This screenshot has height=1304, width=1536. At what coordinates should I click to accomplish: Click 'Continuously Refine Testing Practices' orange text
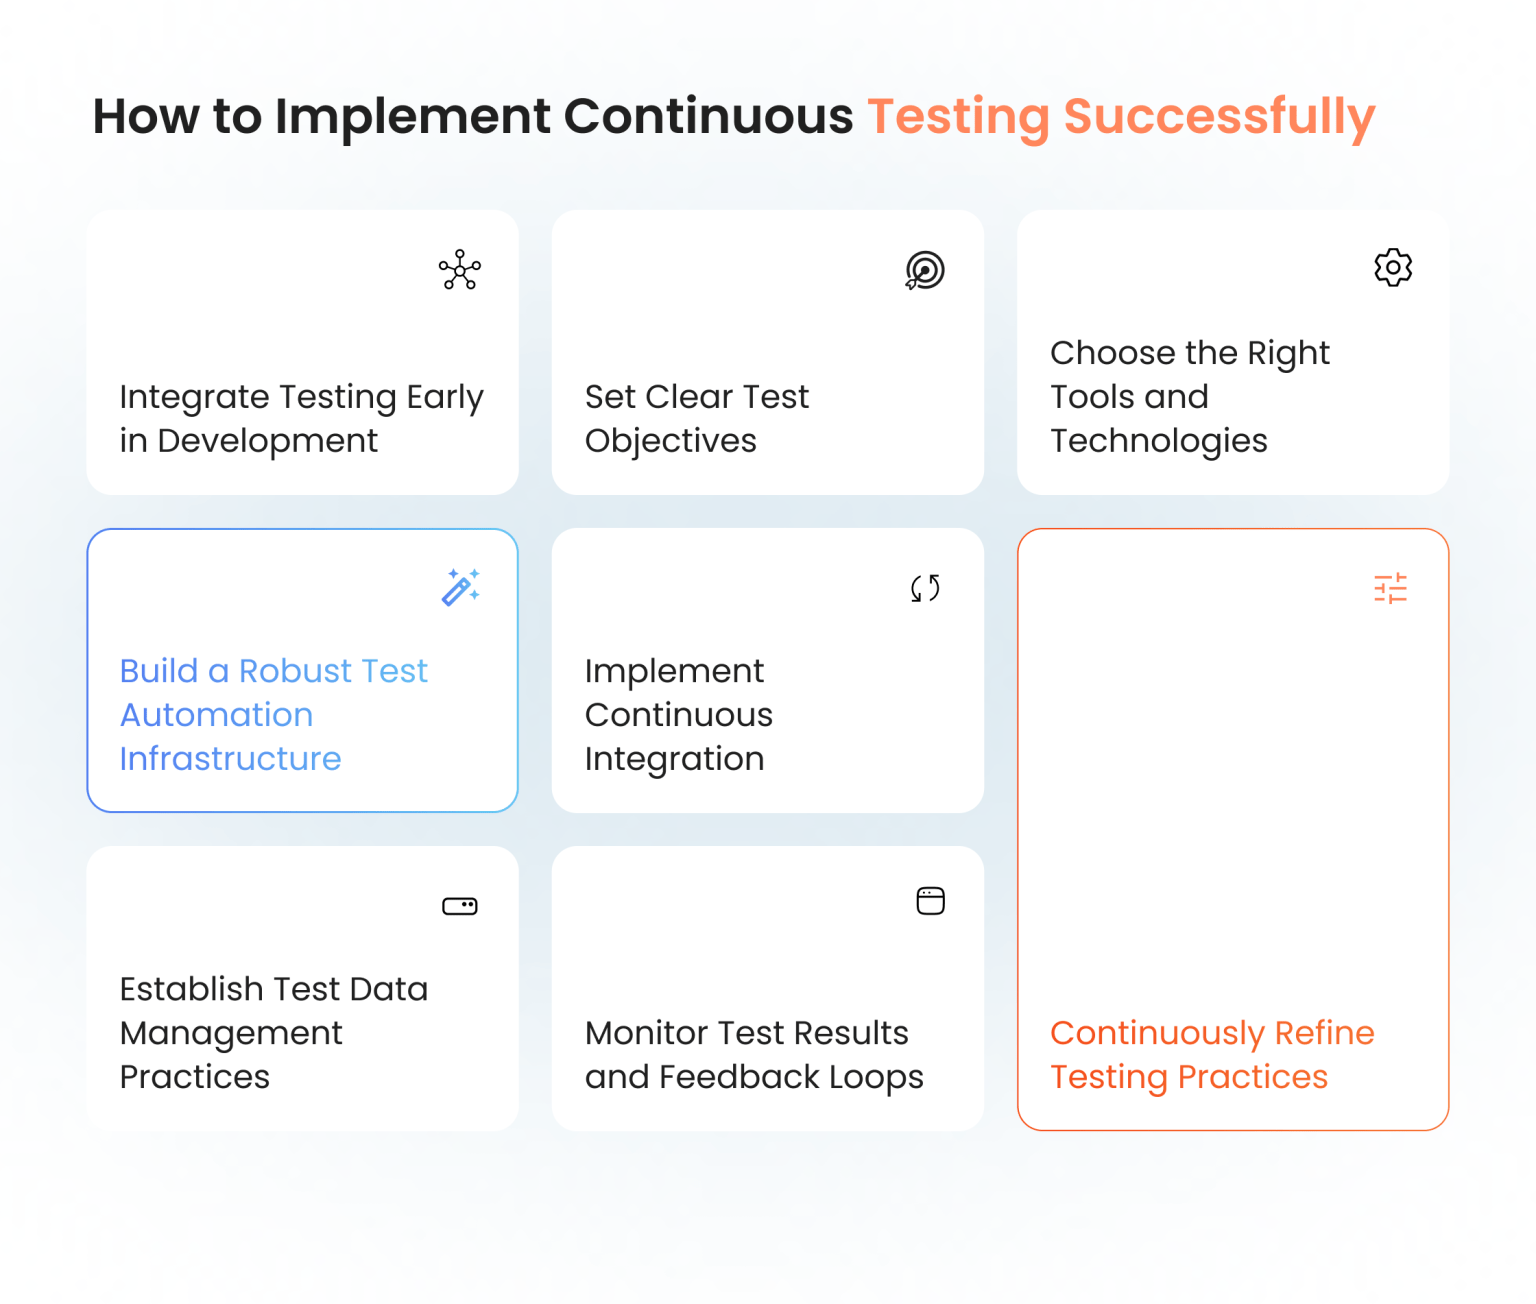tap(1212, 1055)
